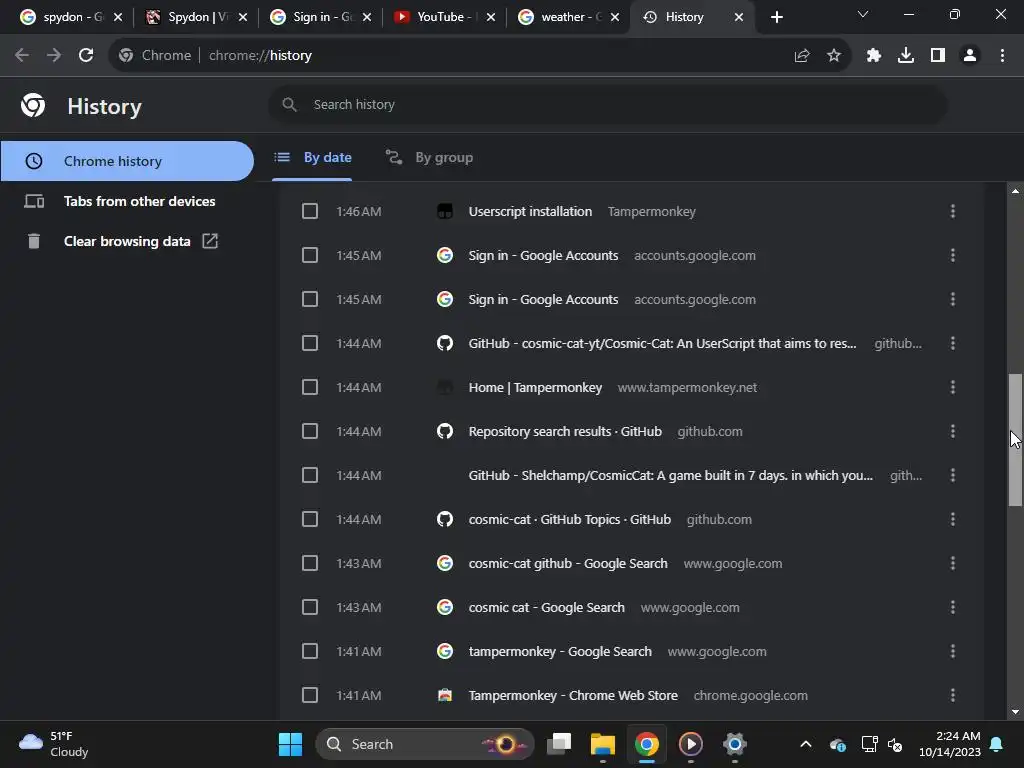1024x768 pixels.
Task: Open Clear browsing data link
Action: tap(127, 241)
